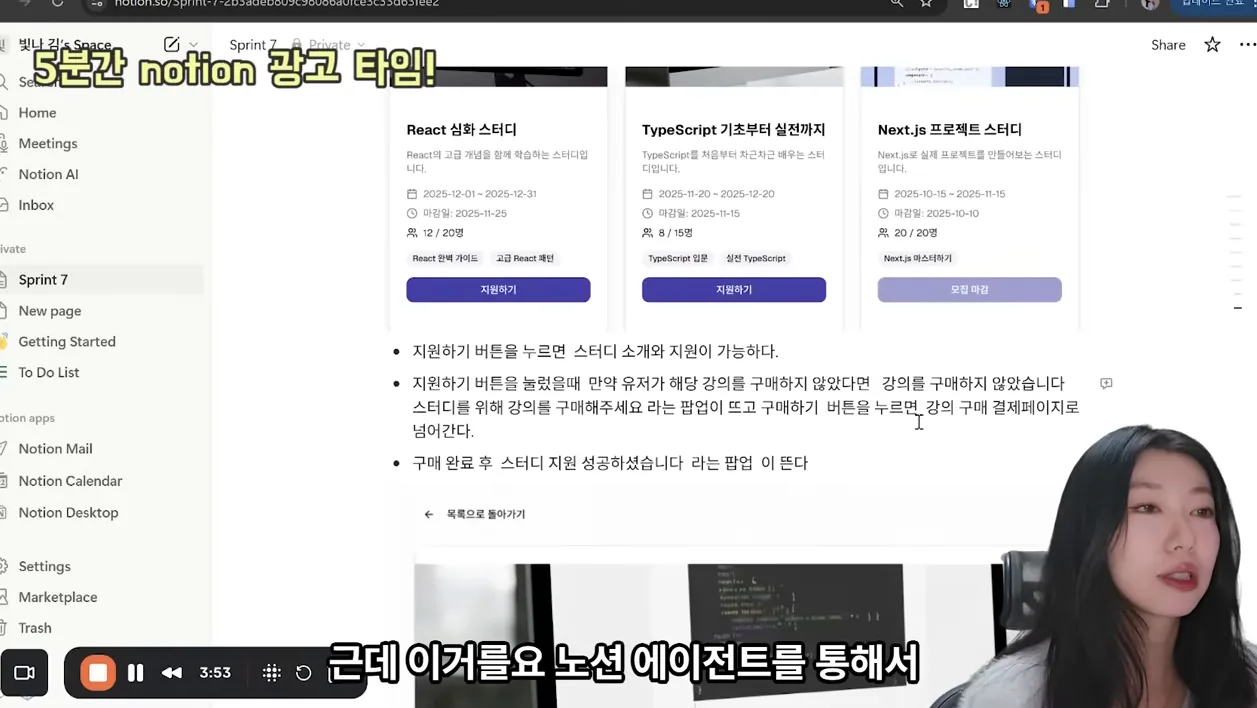Image resolution: width=1257 pixels, height=708 pixels.
Task: Click 지원하기 on React 심화 스터디 card
Action: pos(498,290)
